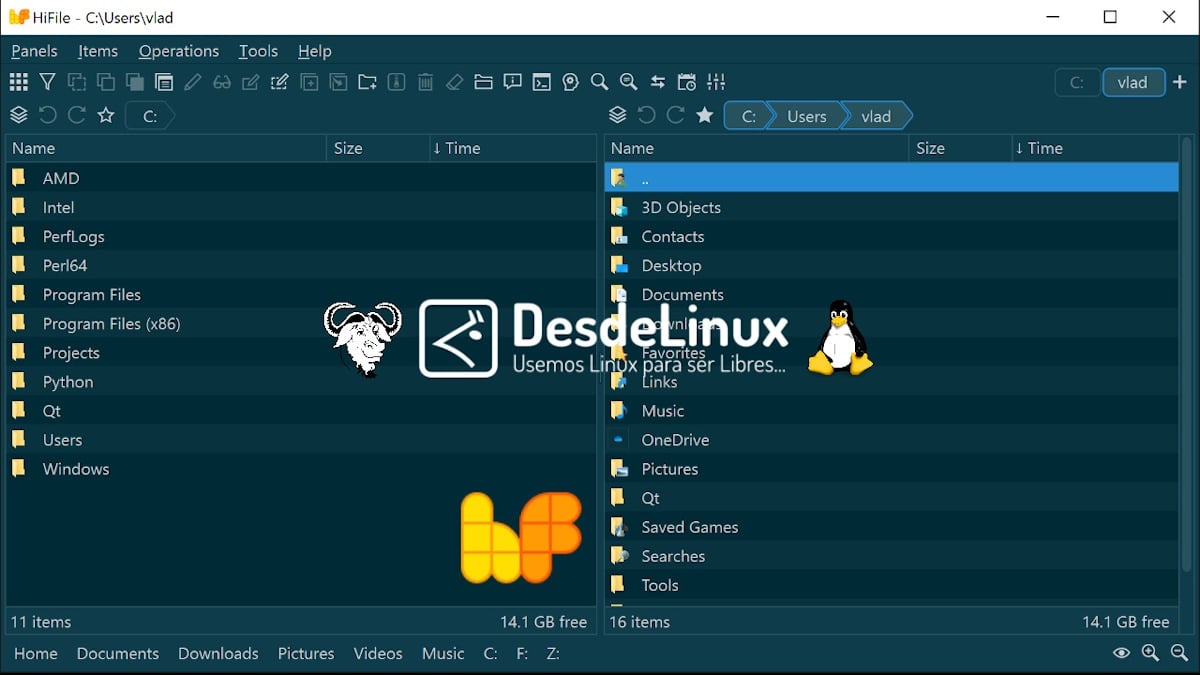
Task: Click the magnifier search icon in toolbar
Action: pyautogui.click(x=599, y=82)
